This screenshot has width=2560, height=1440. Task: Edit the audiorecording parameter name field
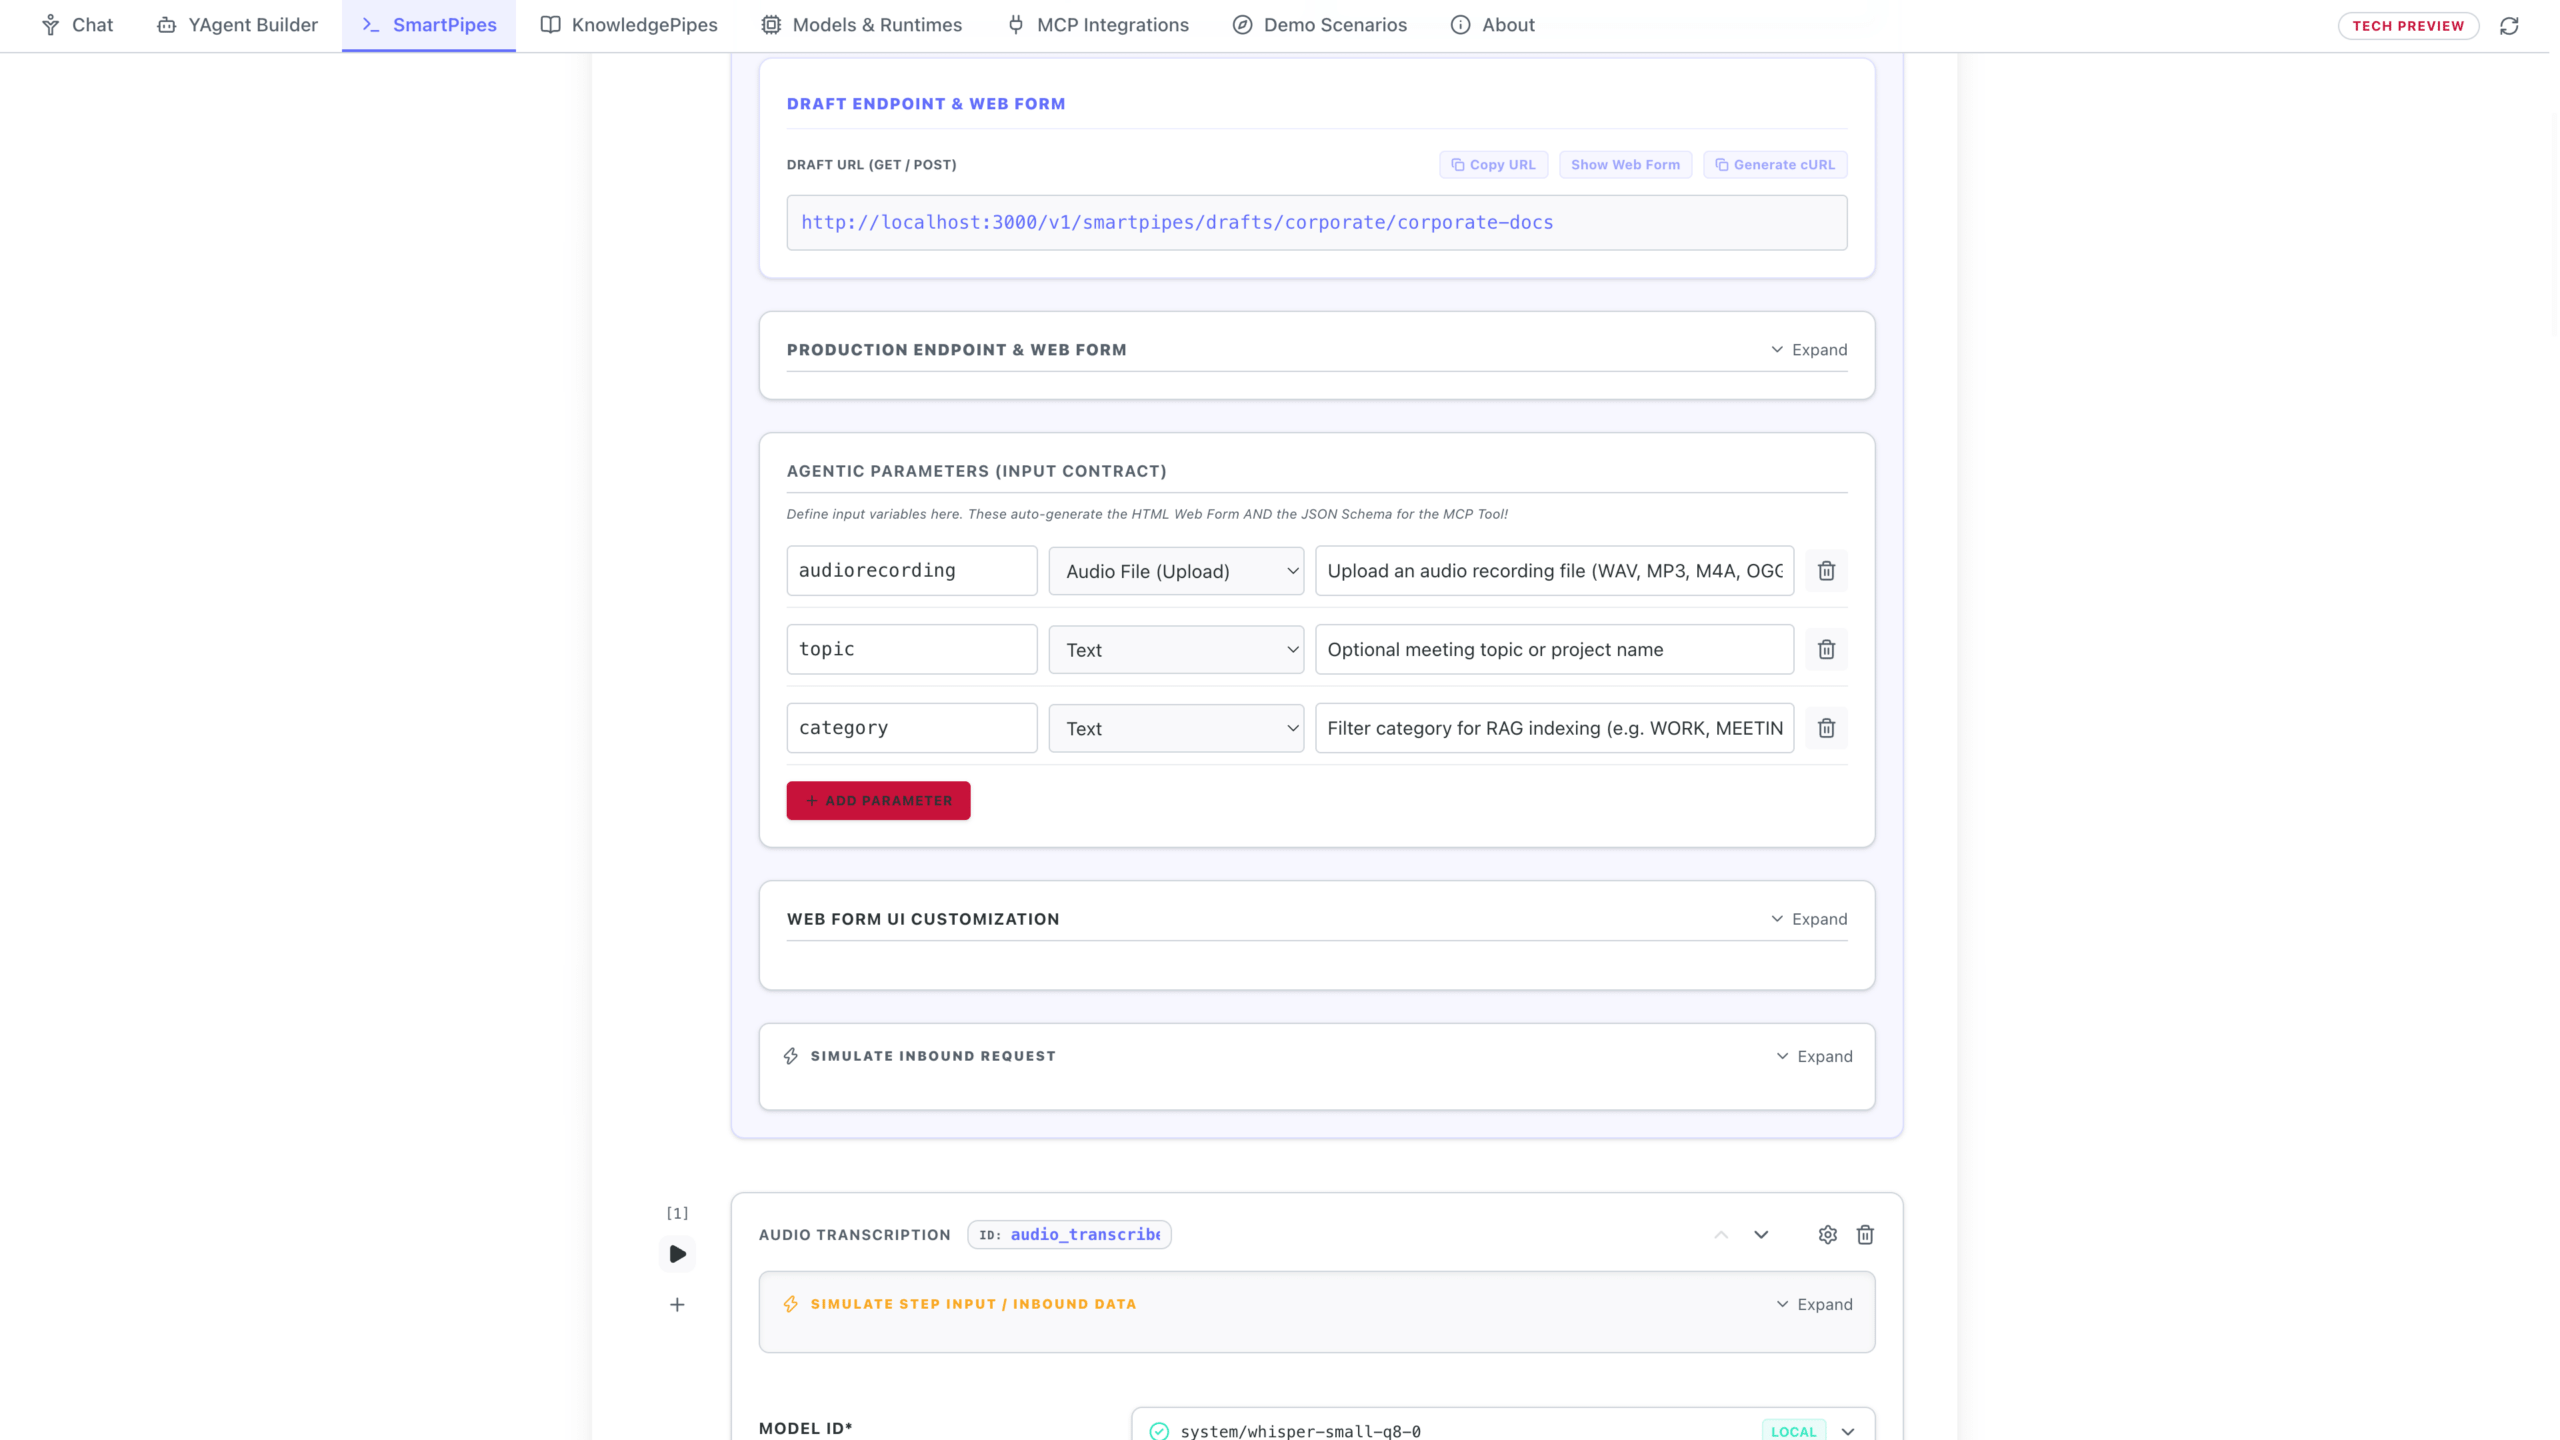point(912,571)
